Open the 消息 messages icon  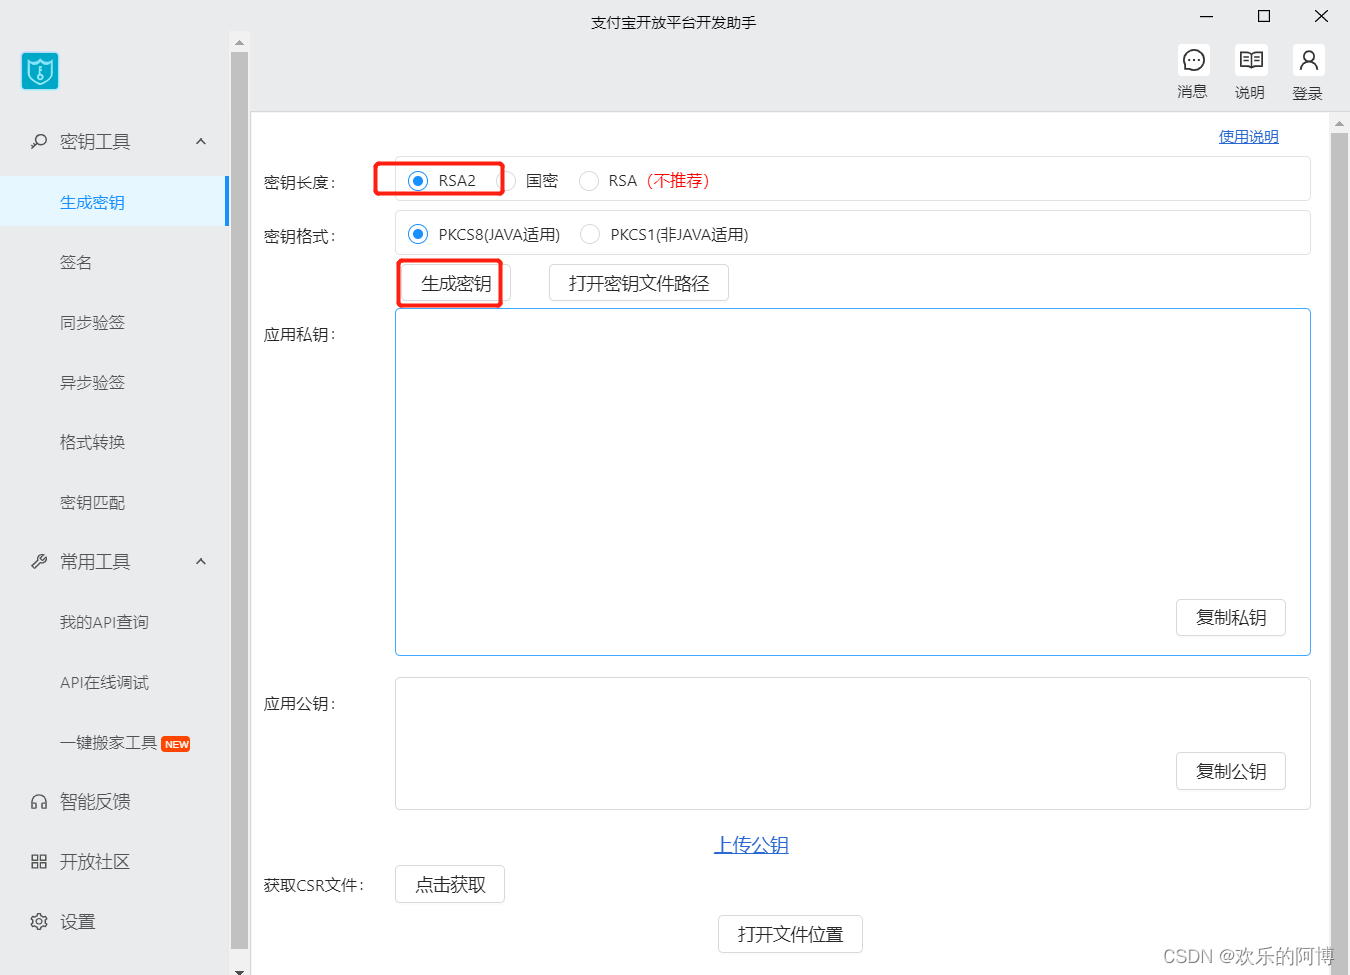click(1193, 61)
